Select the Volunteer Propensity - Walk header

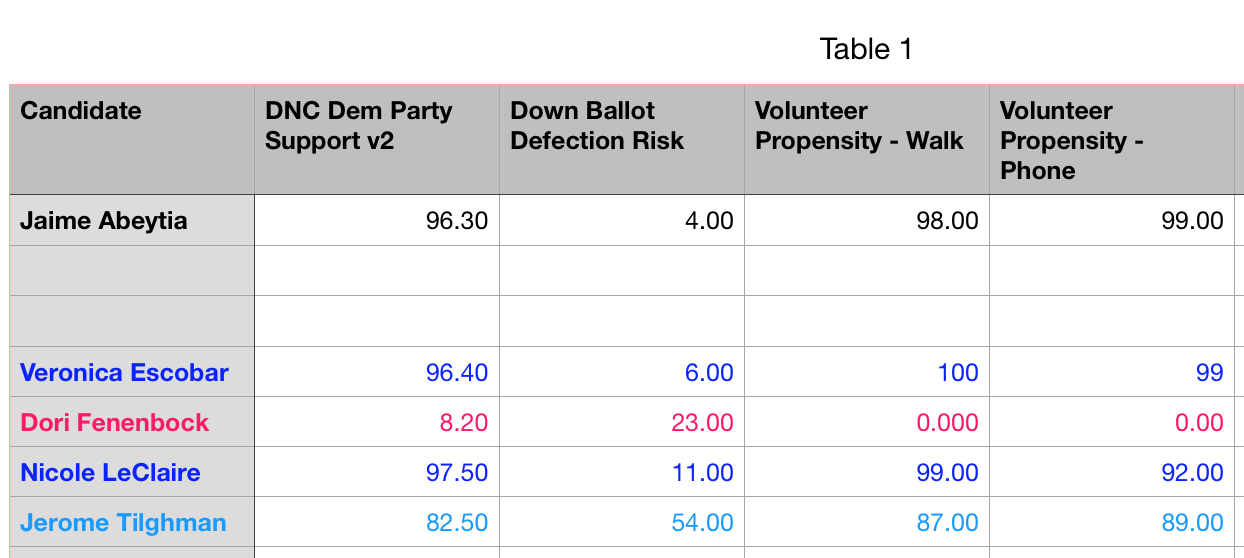point(866,140)
